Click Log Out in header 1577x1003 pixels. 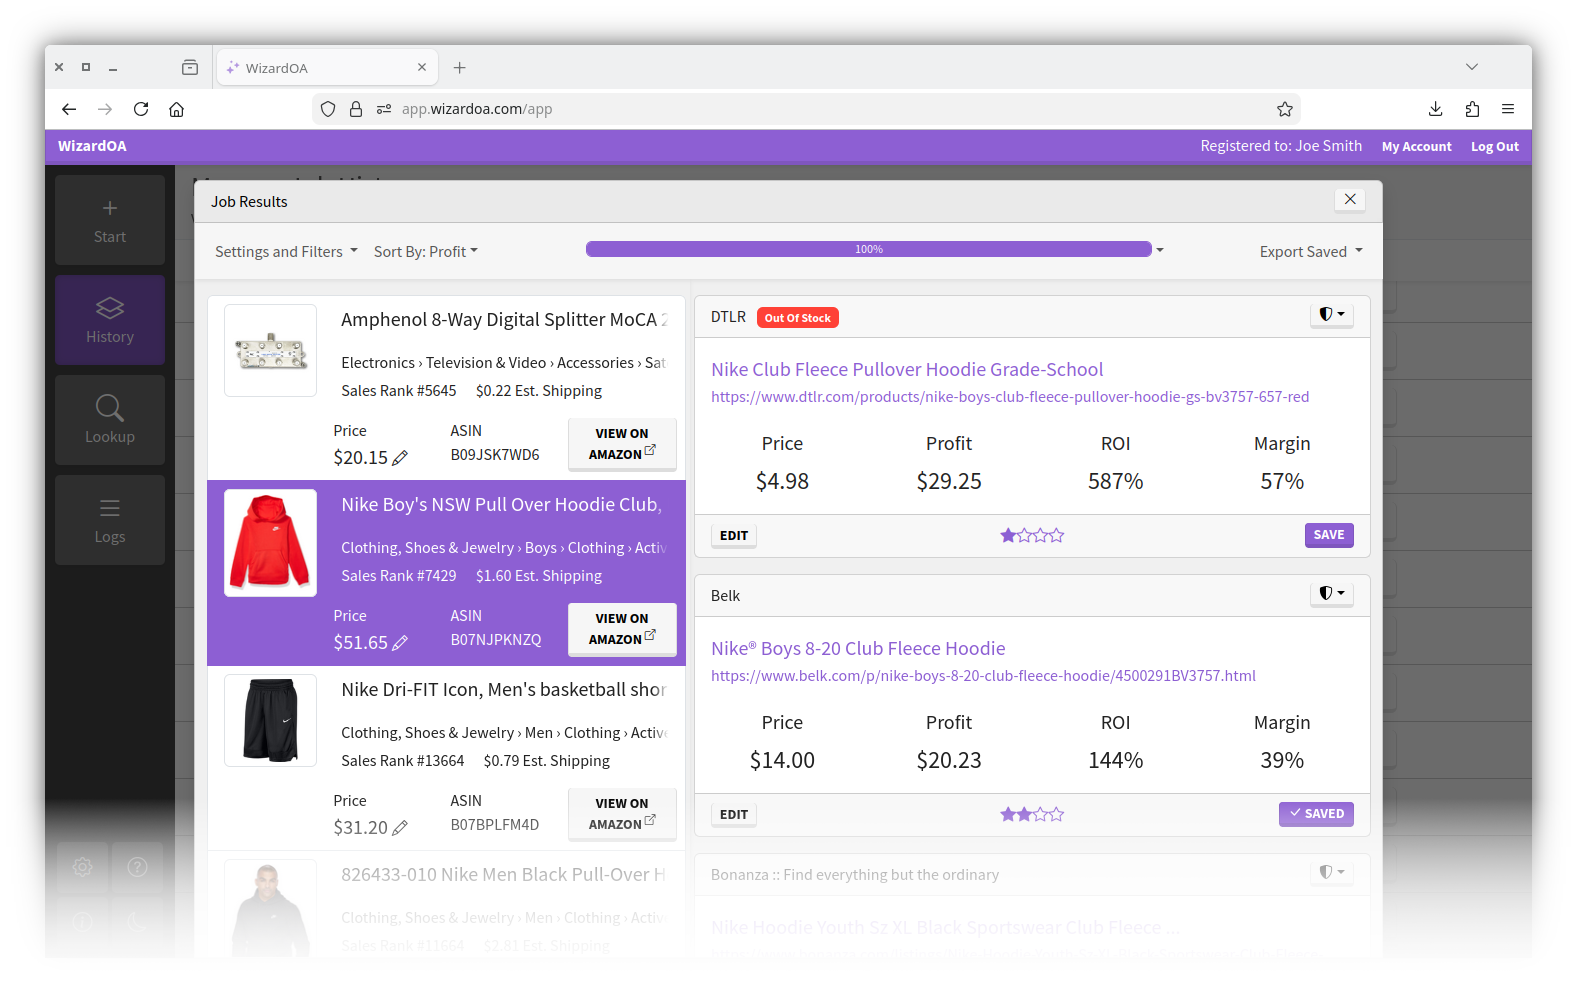[1494, 147]
